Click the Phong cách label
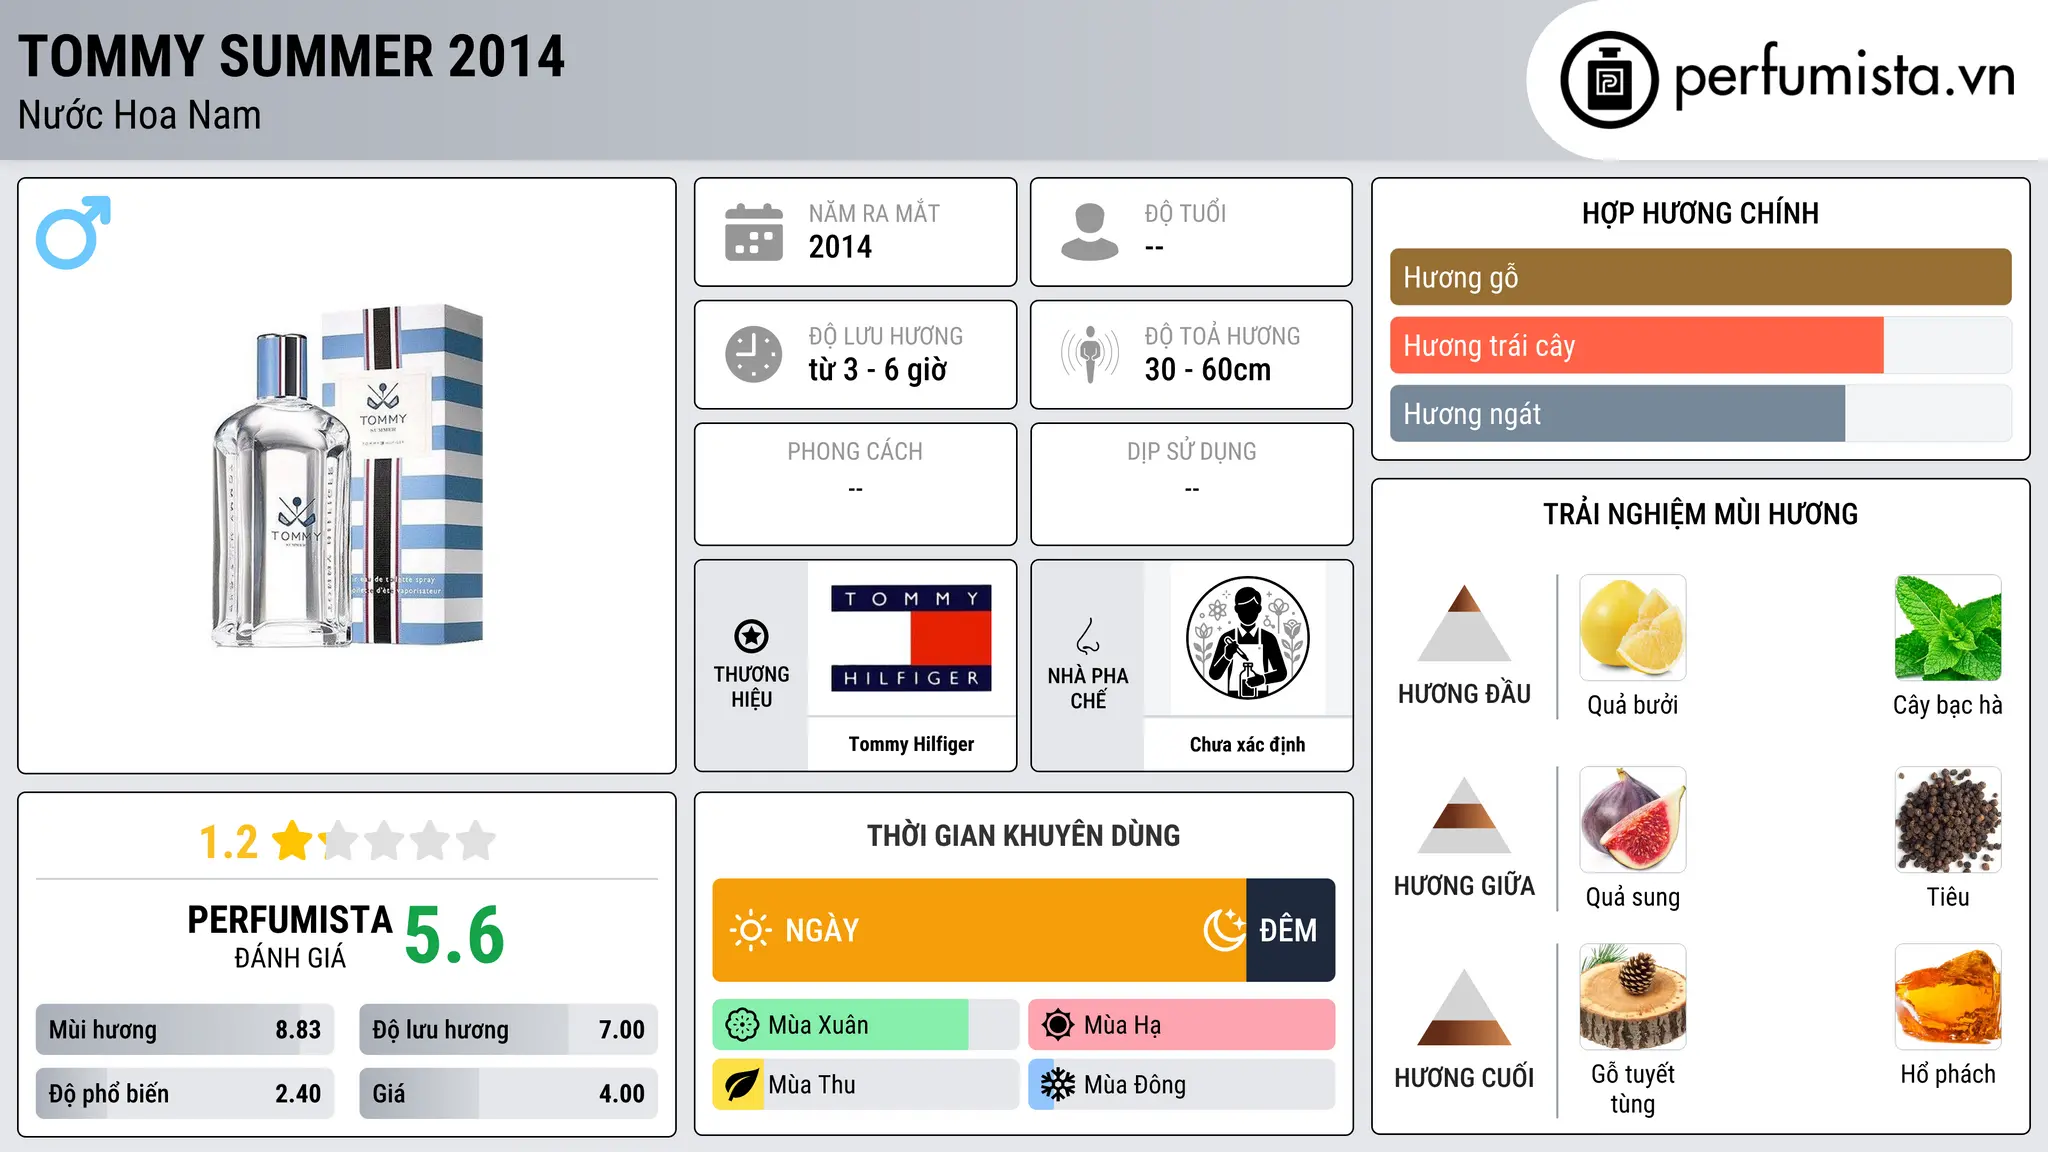The image size is (2048, 1152). 855,452
